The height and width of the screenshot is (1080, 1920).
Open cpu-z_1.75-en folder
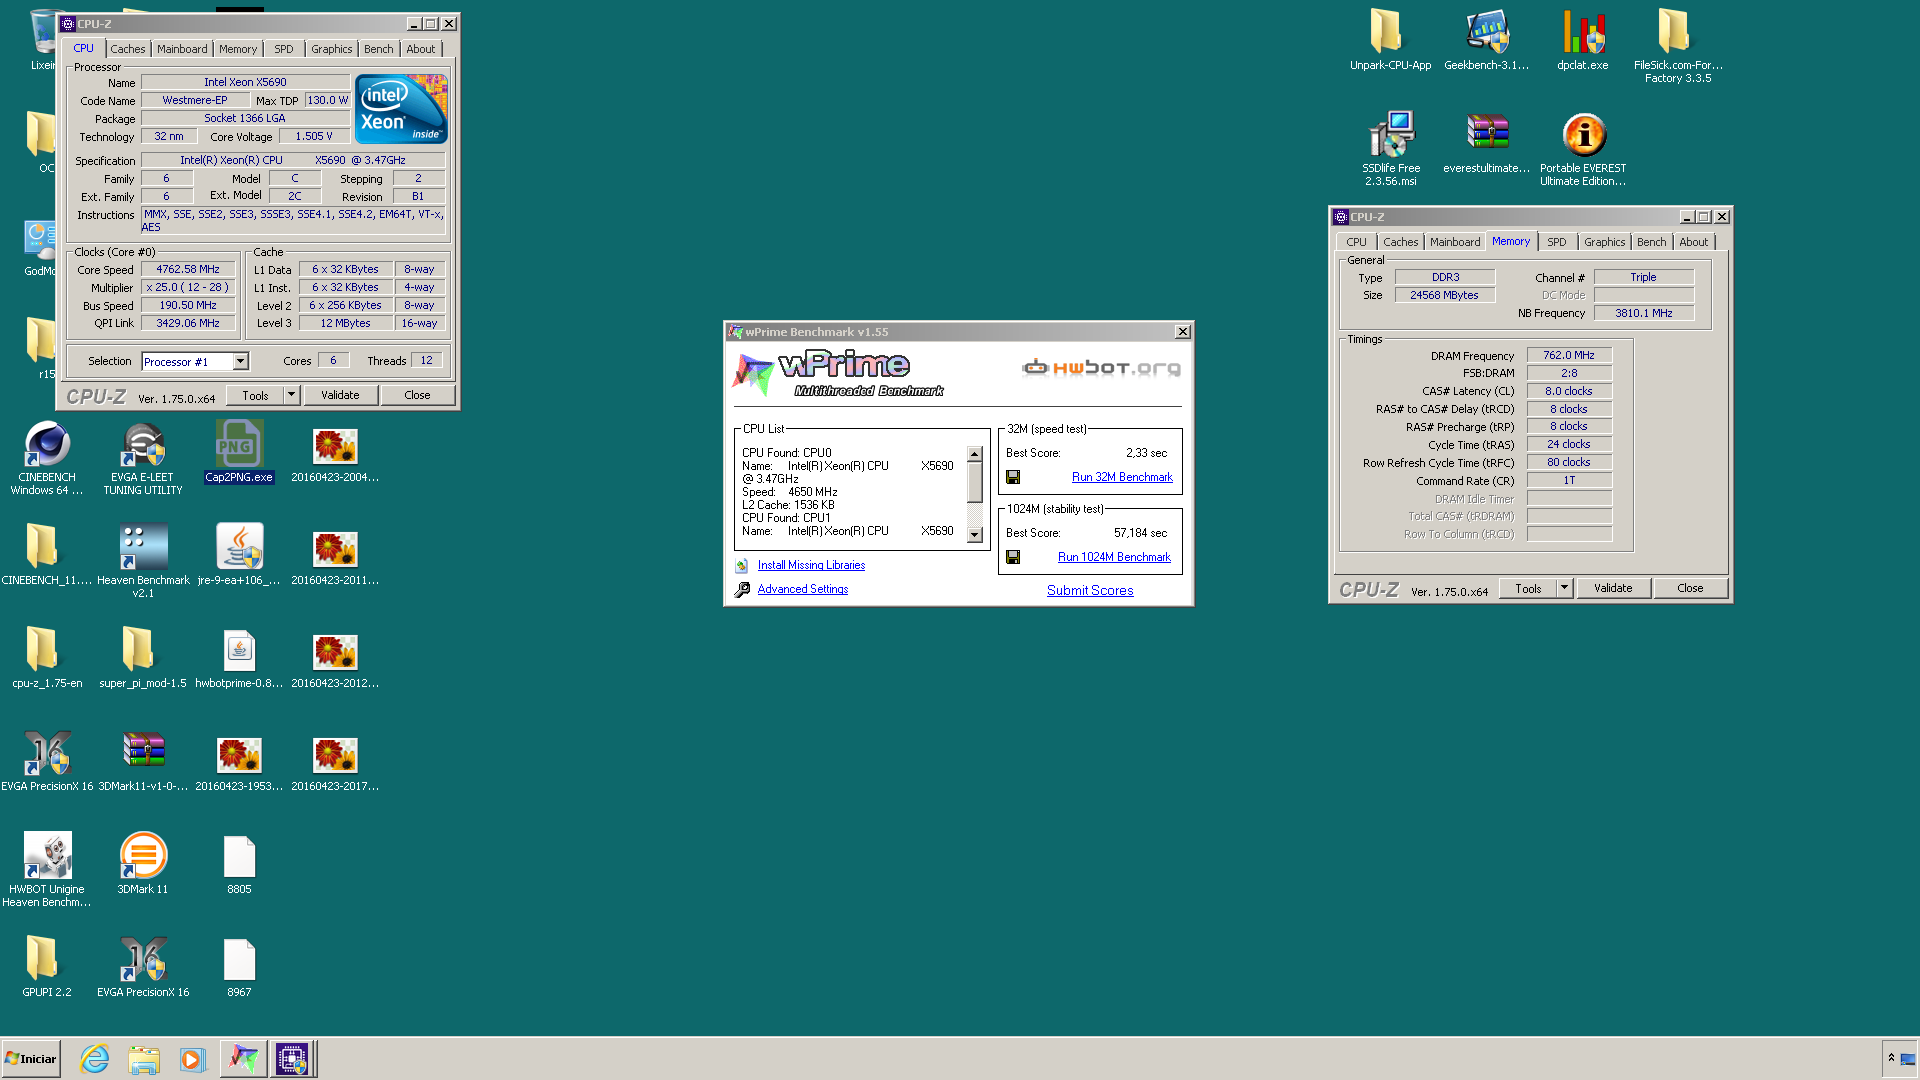[x=47, y=657]
